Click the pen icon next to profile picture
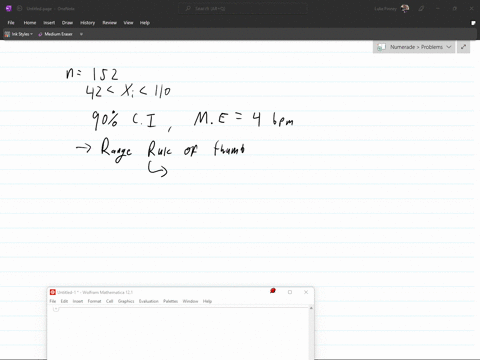The height and width of the screenshot is (360, 480). coord(421,8)
